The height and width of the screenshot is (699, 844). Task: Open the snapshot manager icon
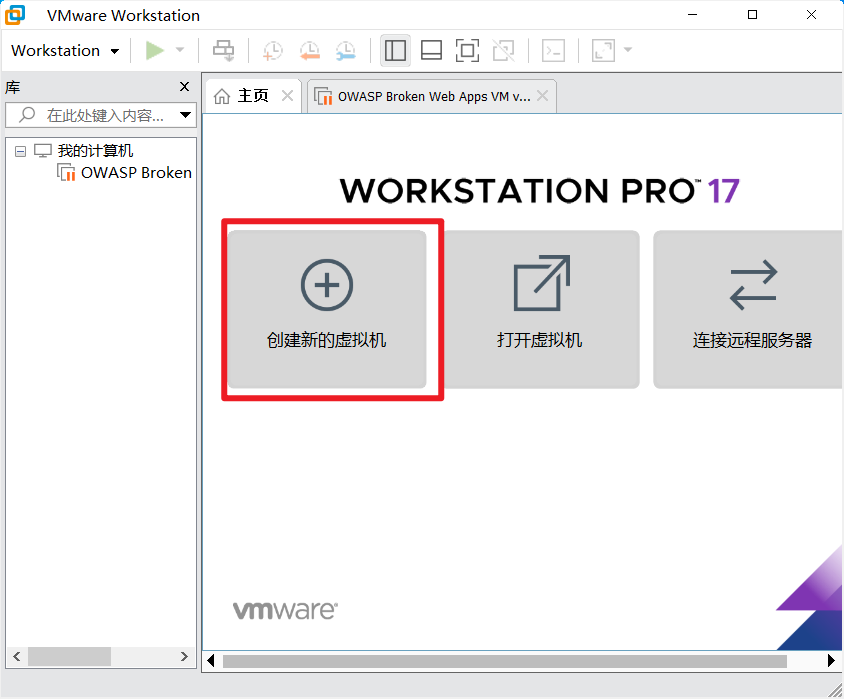tap(346, 51)
